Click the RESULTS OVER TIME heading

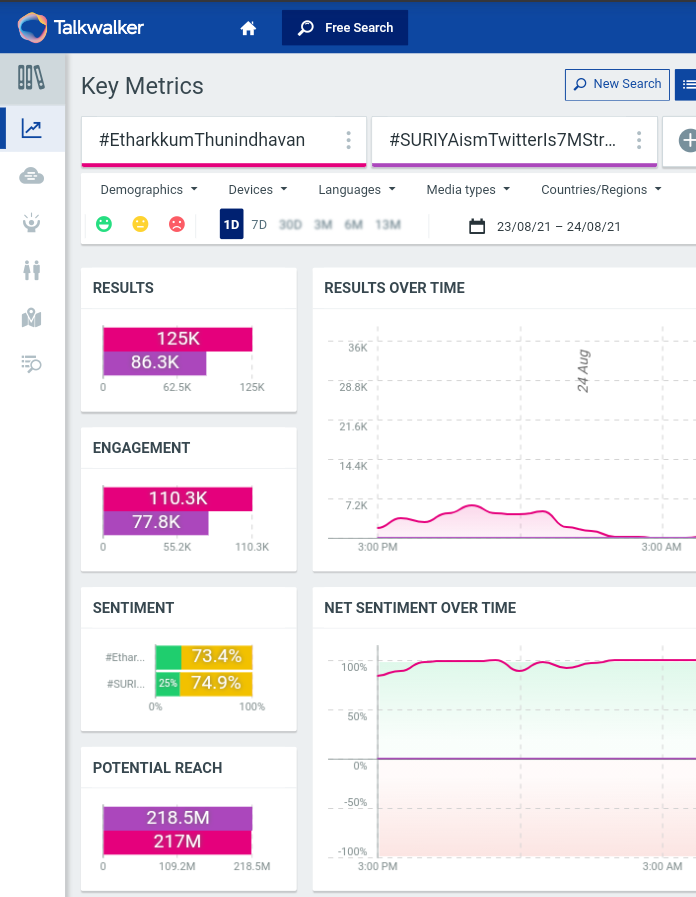[x=395, y=288]
